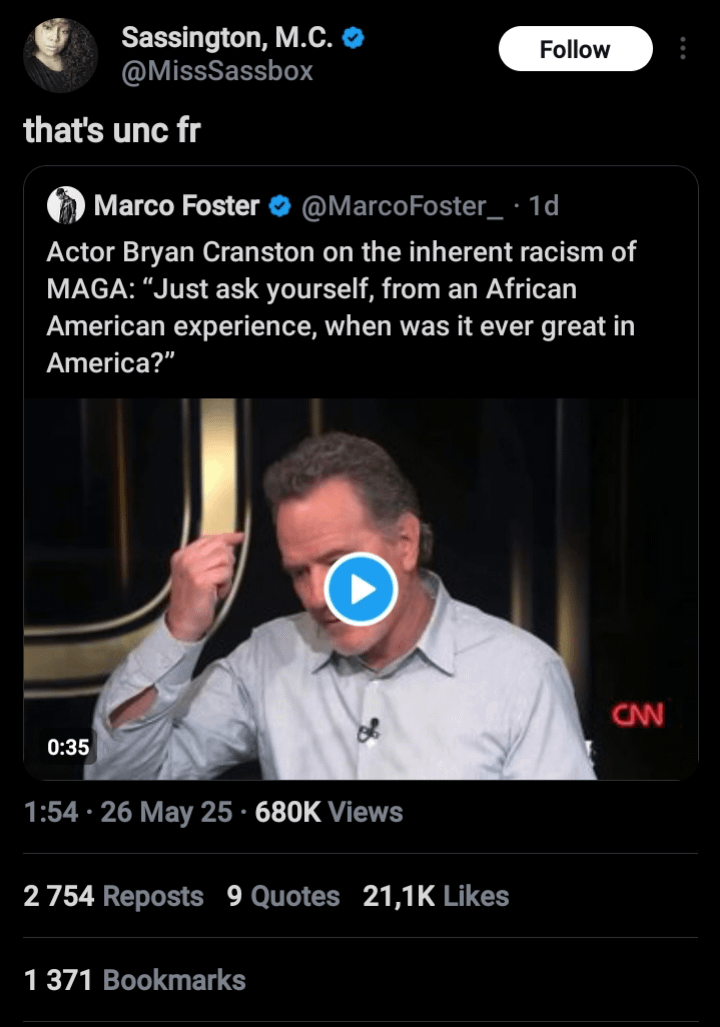Click the 1:54 · 26 May 25 timestamp
The image size is (720, 1027).
(128, 811)
